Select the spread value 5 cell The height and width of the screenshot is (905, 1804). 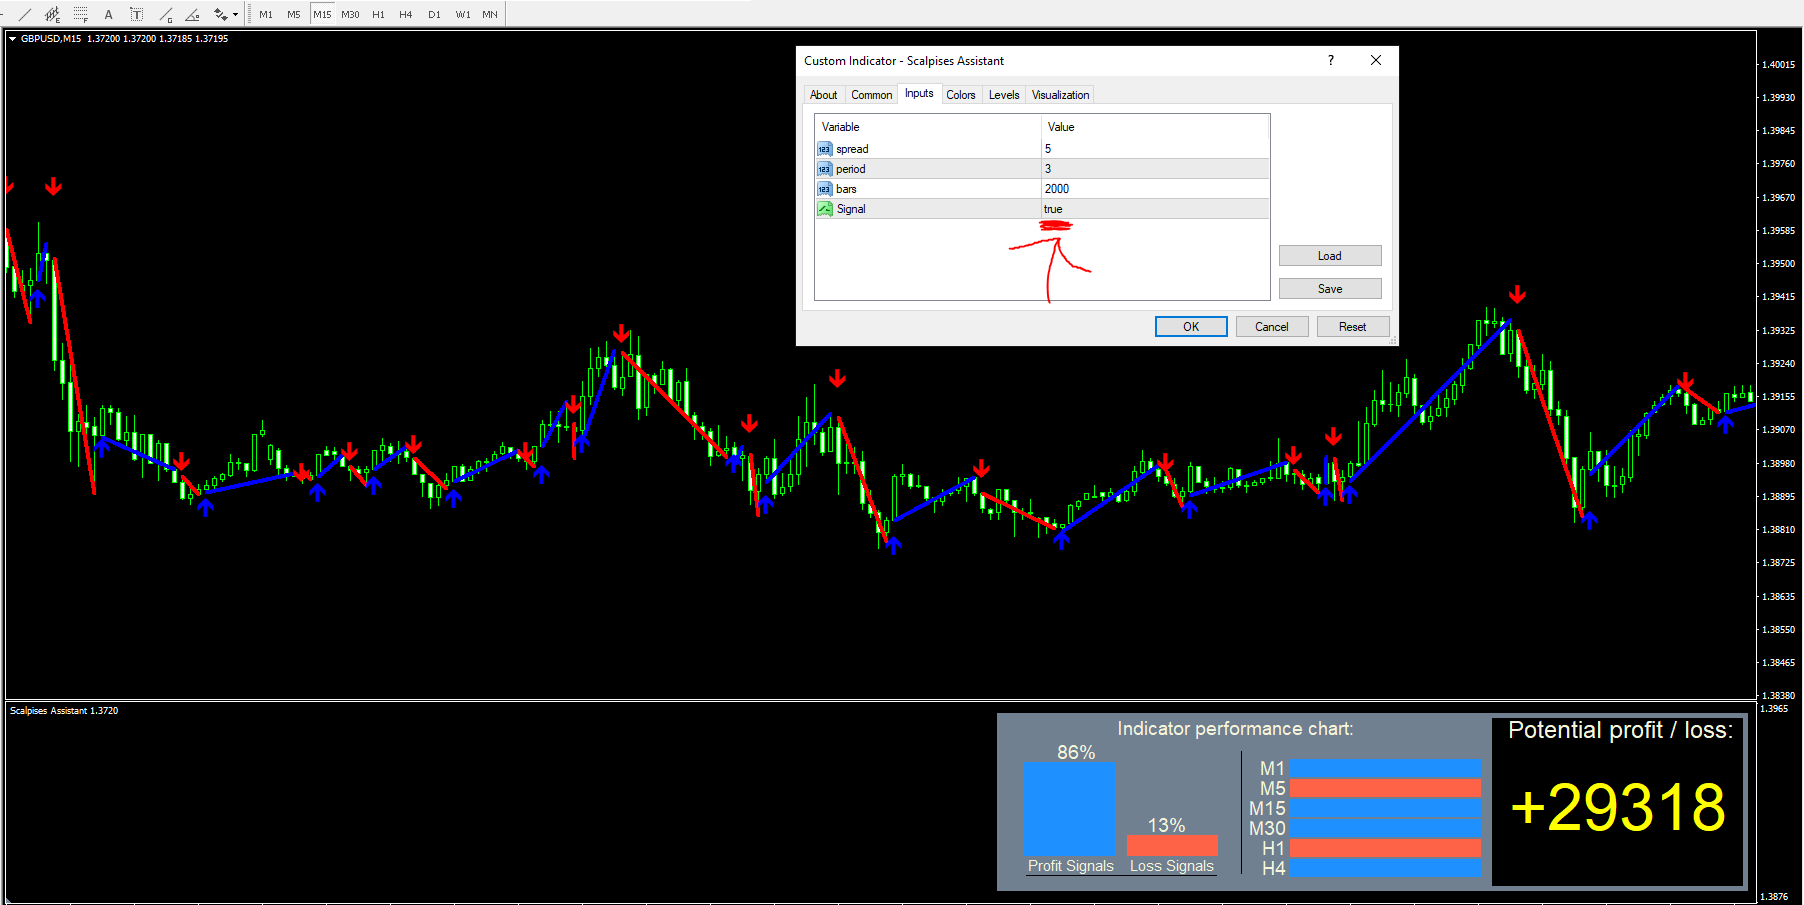click(1155, 149)
